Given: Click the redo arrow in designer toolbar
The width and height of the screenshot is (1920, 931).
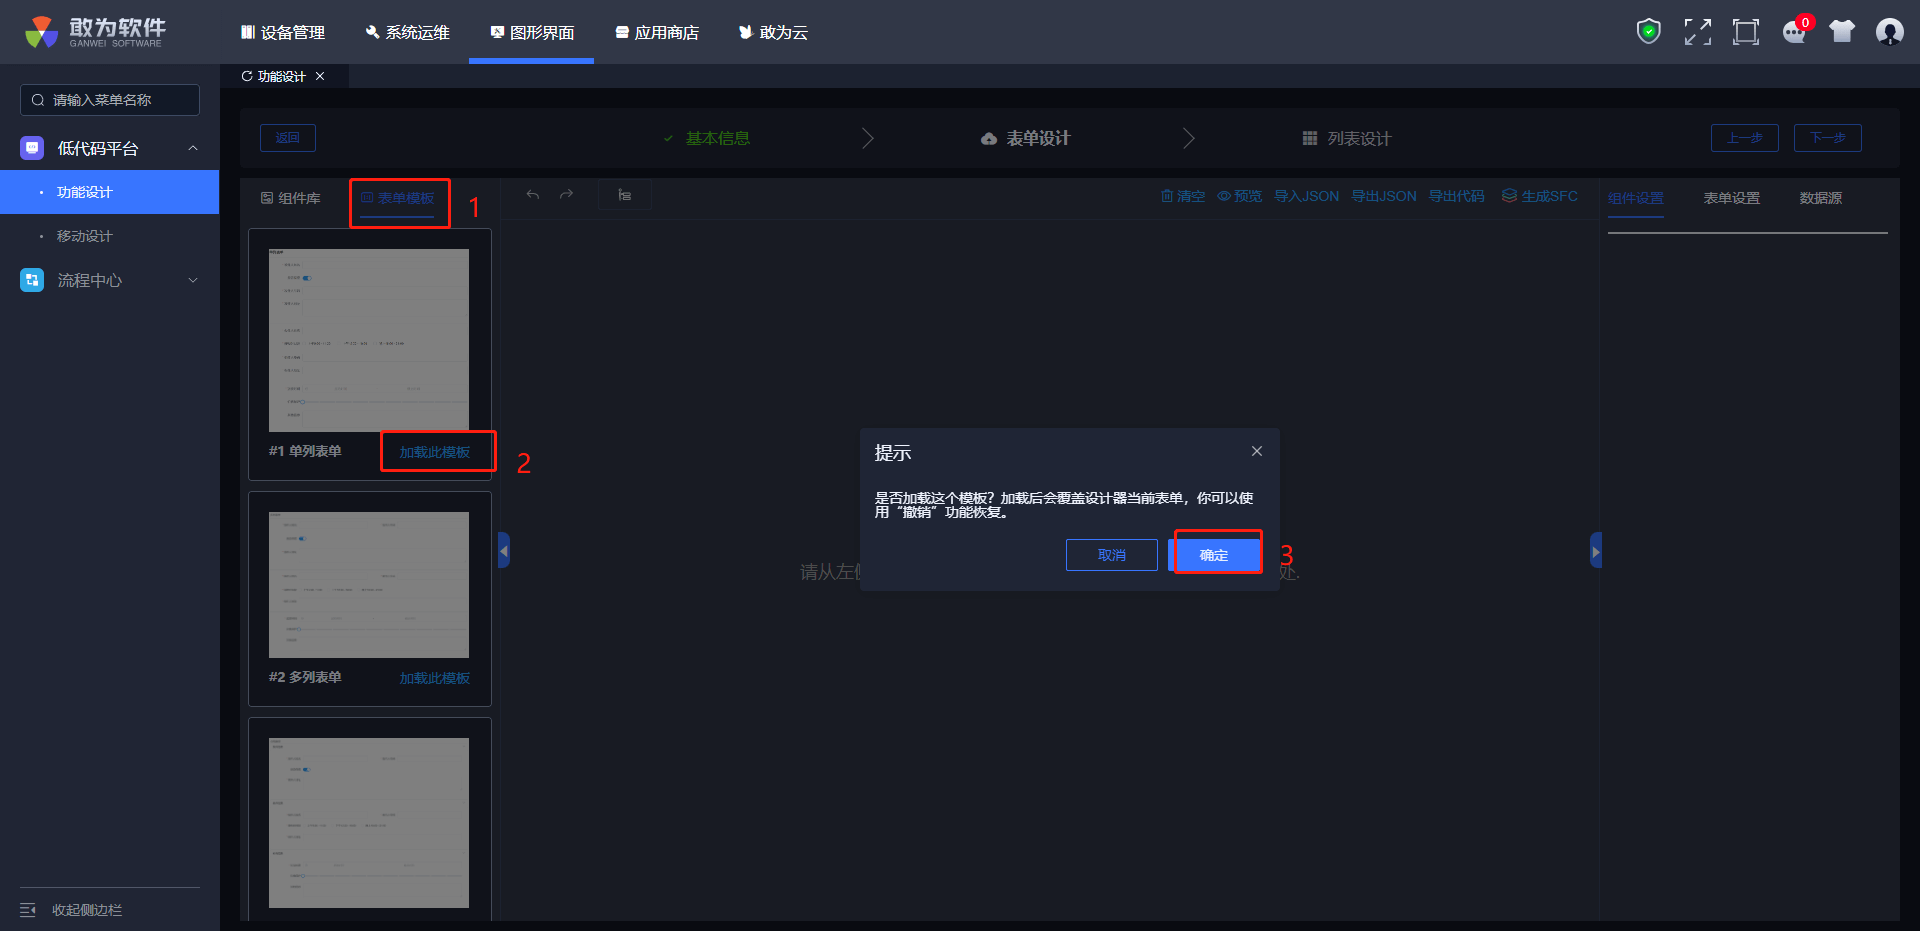Looking at the screenshot, I should pos(566,195).
